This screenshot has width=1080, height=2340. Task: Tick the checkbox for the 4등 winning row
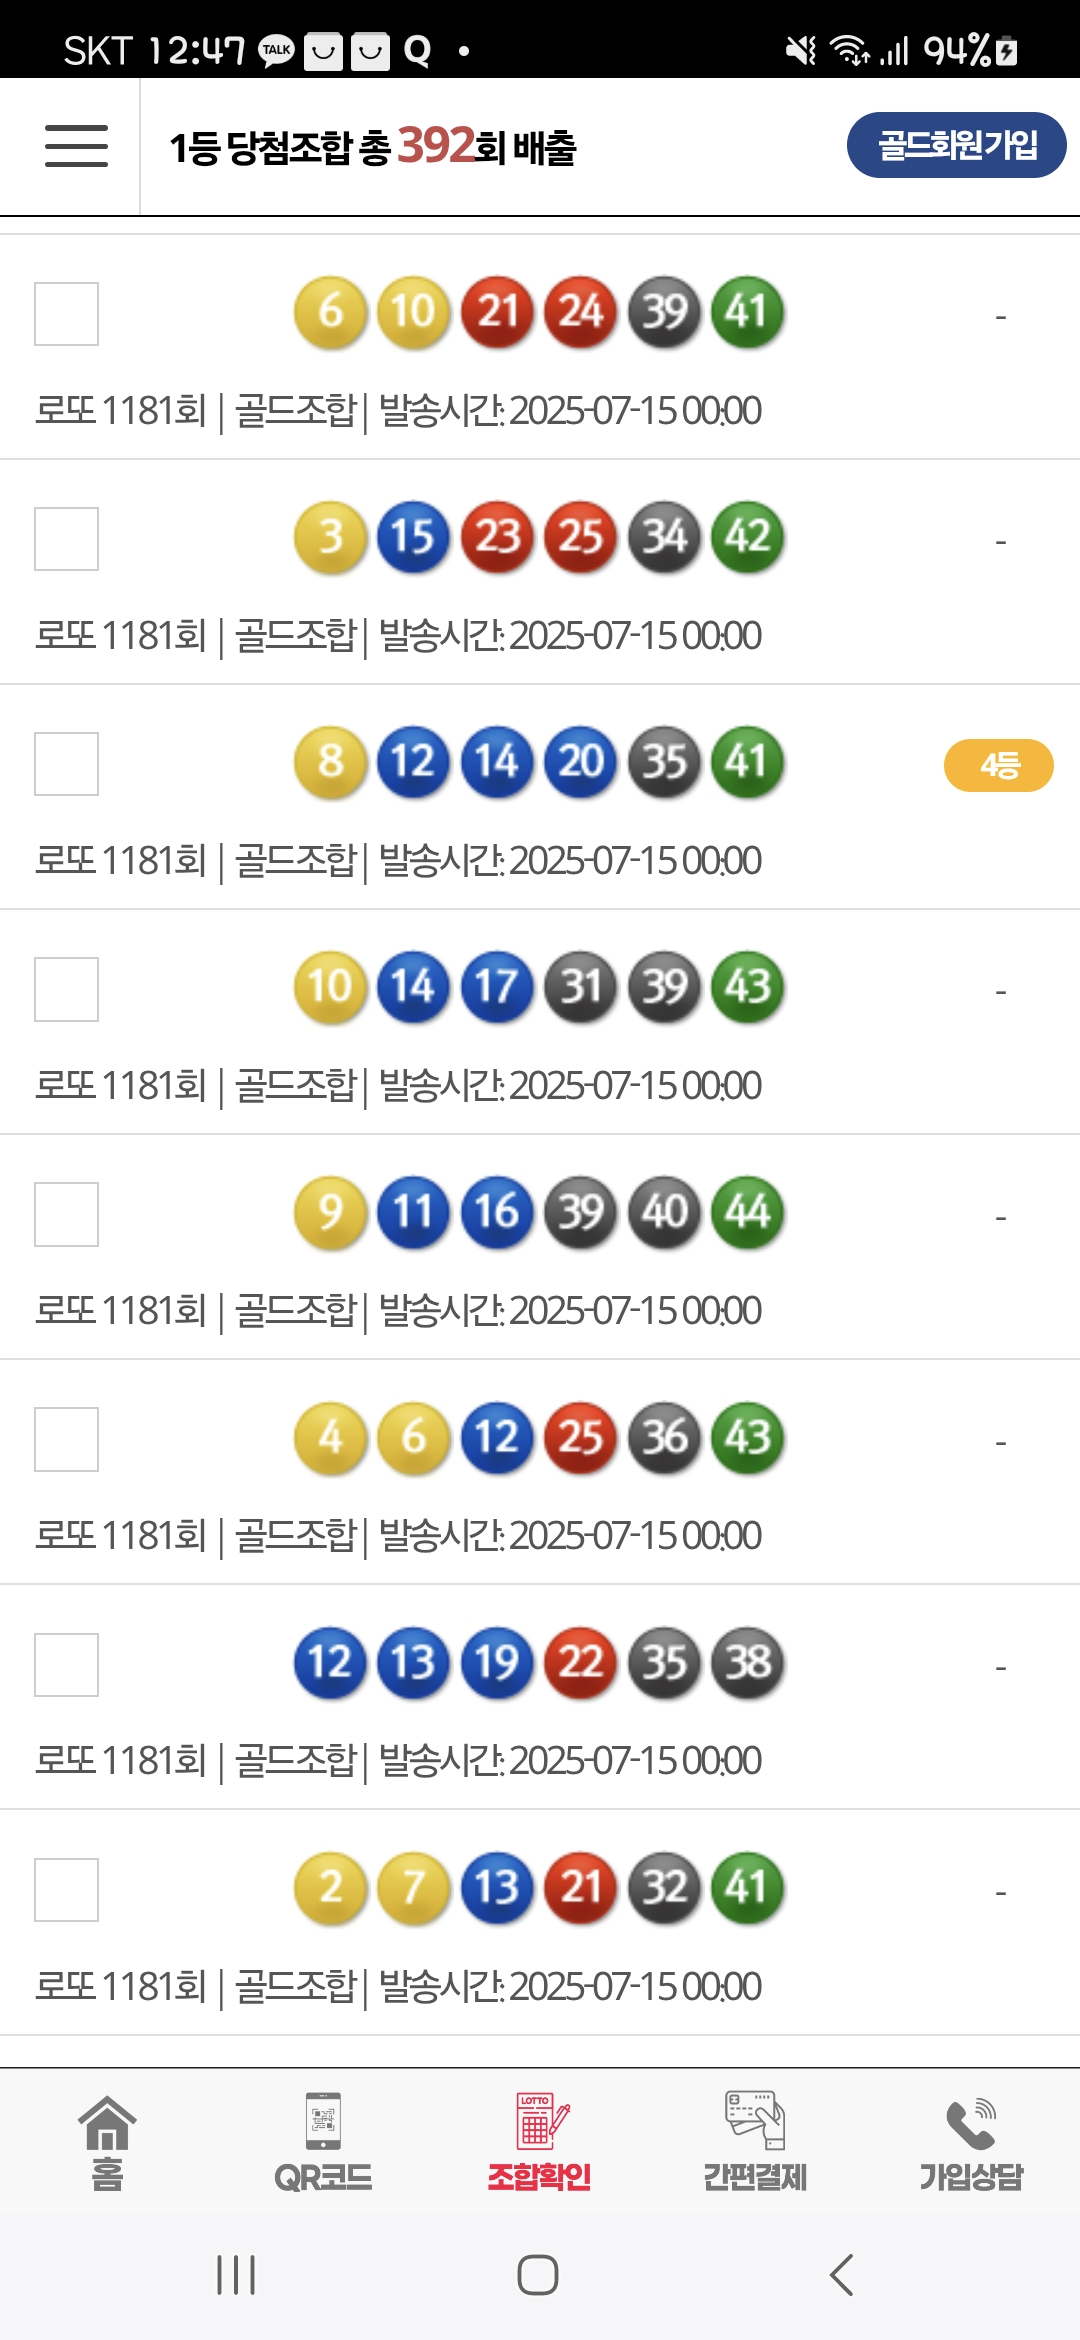67,764
